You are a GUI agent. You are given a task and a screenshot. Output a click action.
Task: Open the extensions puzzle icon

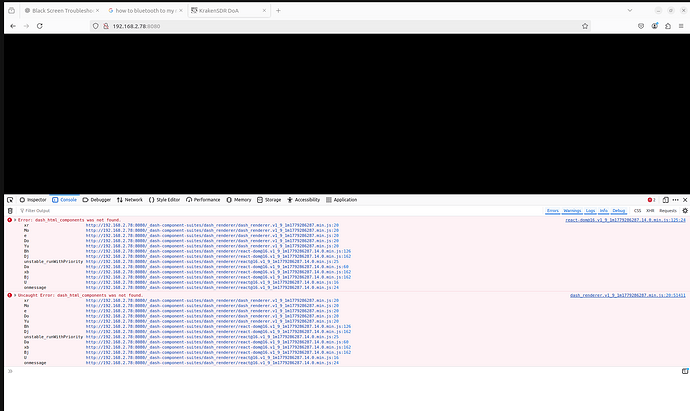point(668,26)
